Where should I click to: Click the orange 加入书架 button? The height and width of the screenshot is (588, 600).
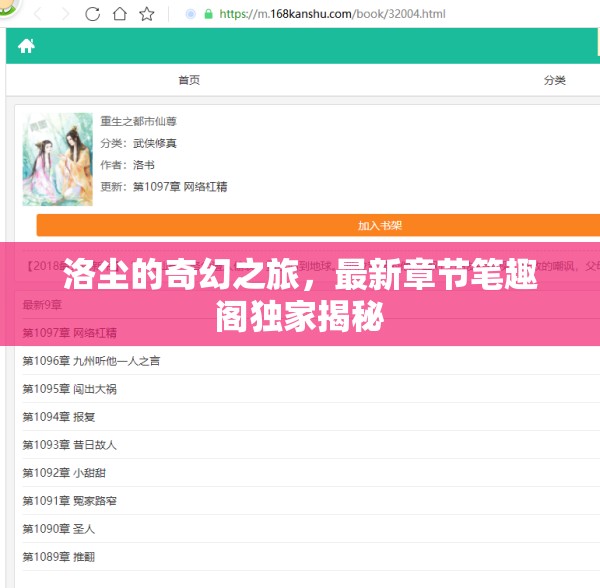point(318,225)
